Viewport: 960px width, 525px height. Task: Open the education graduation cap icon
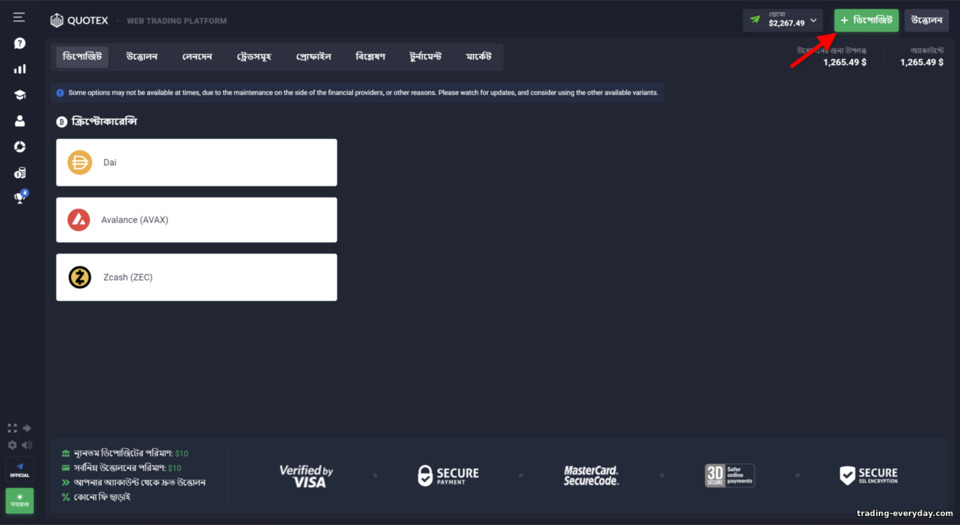20,95
